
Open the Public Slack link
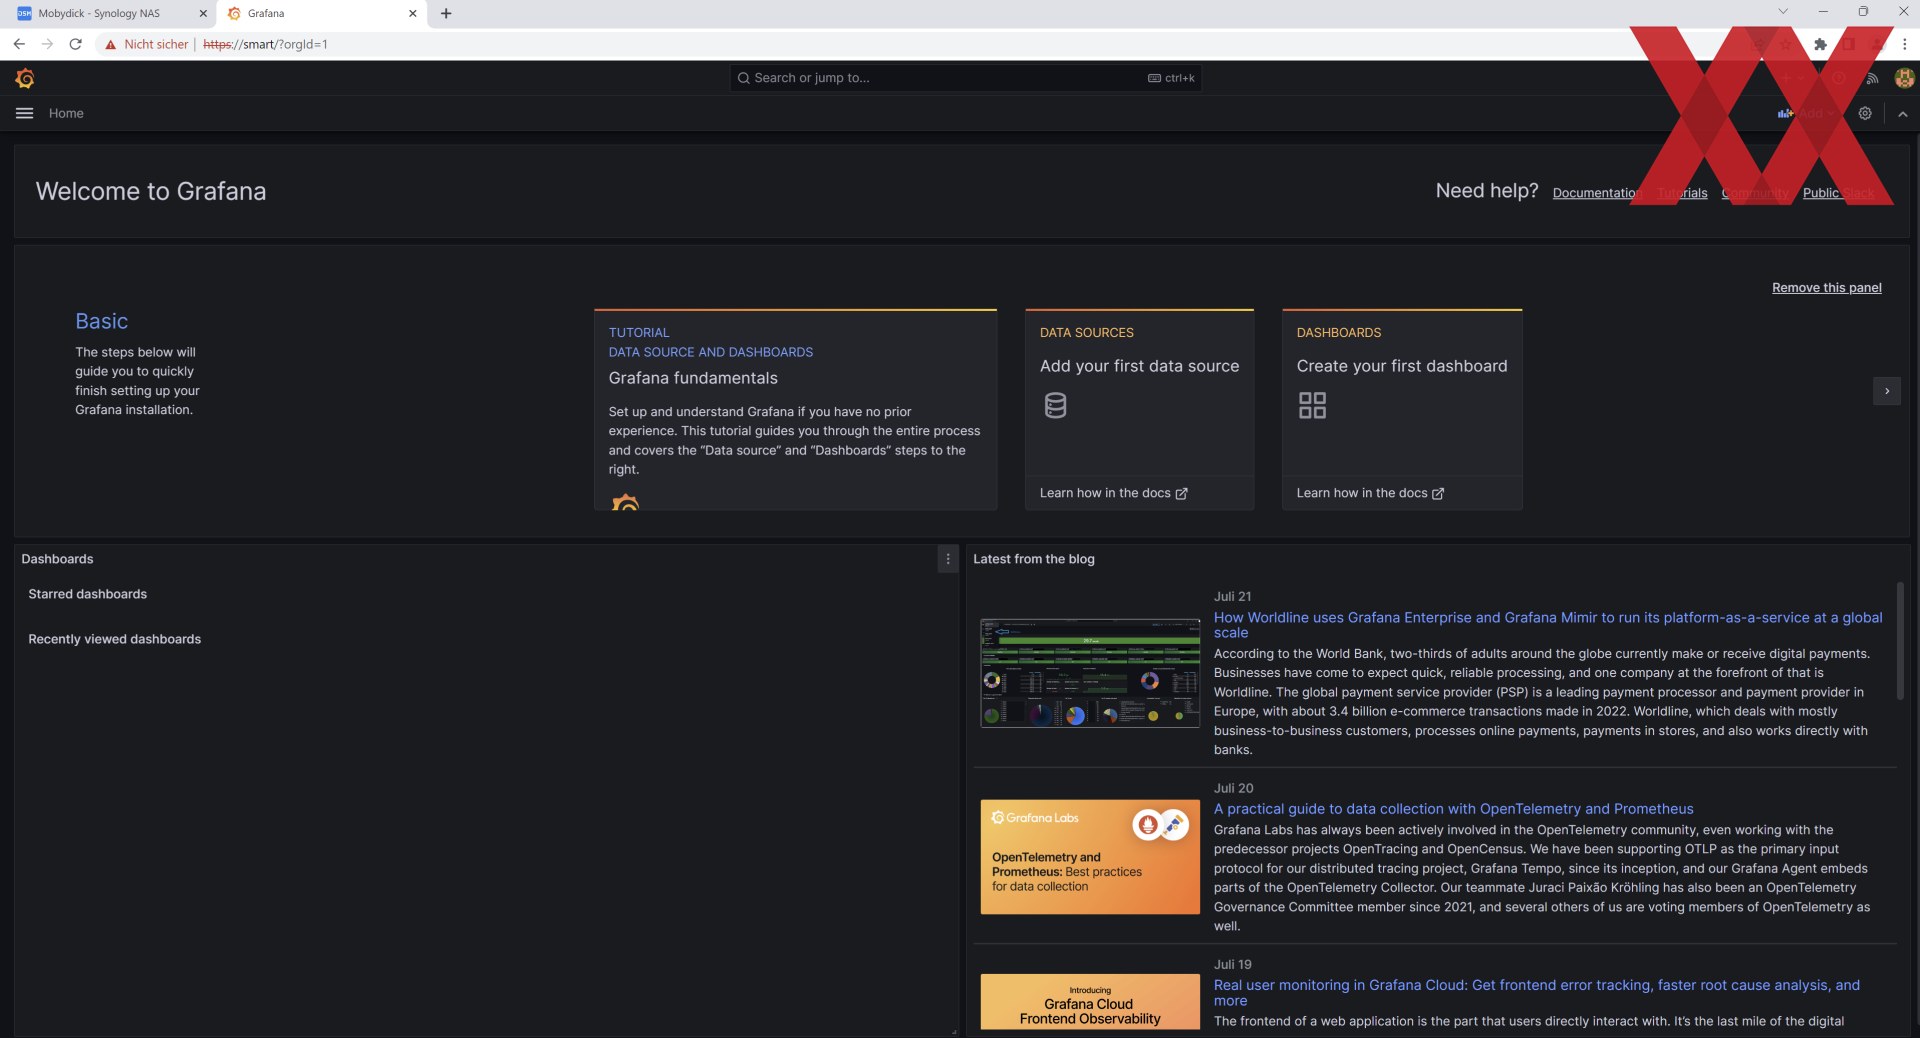pyautogui.click(x=1838, y=193)
